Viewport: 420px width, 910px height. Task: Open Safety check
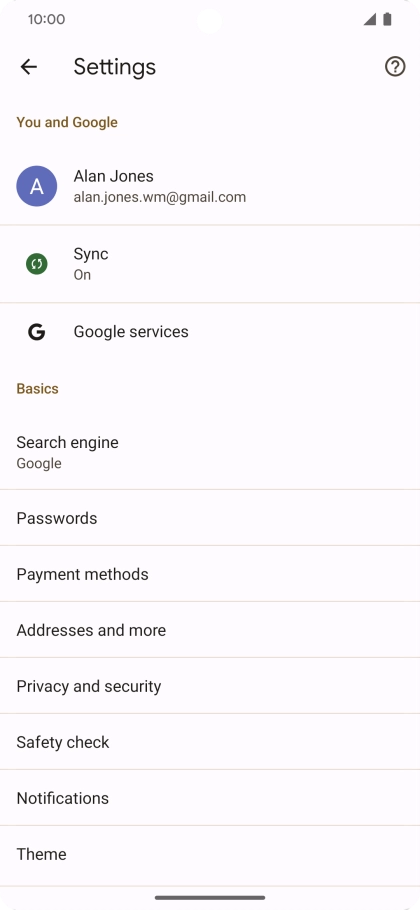click(x=210, y=742)
